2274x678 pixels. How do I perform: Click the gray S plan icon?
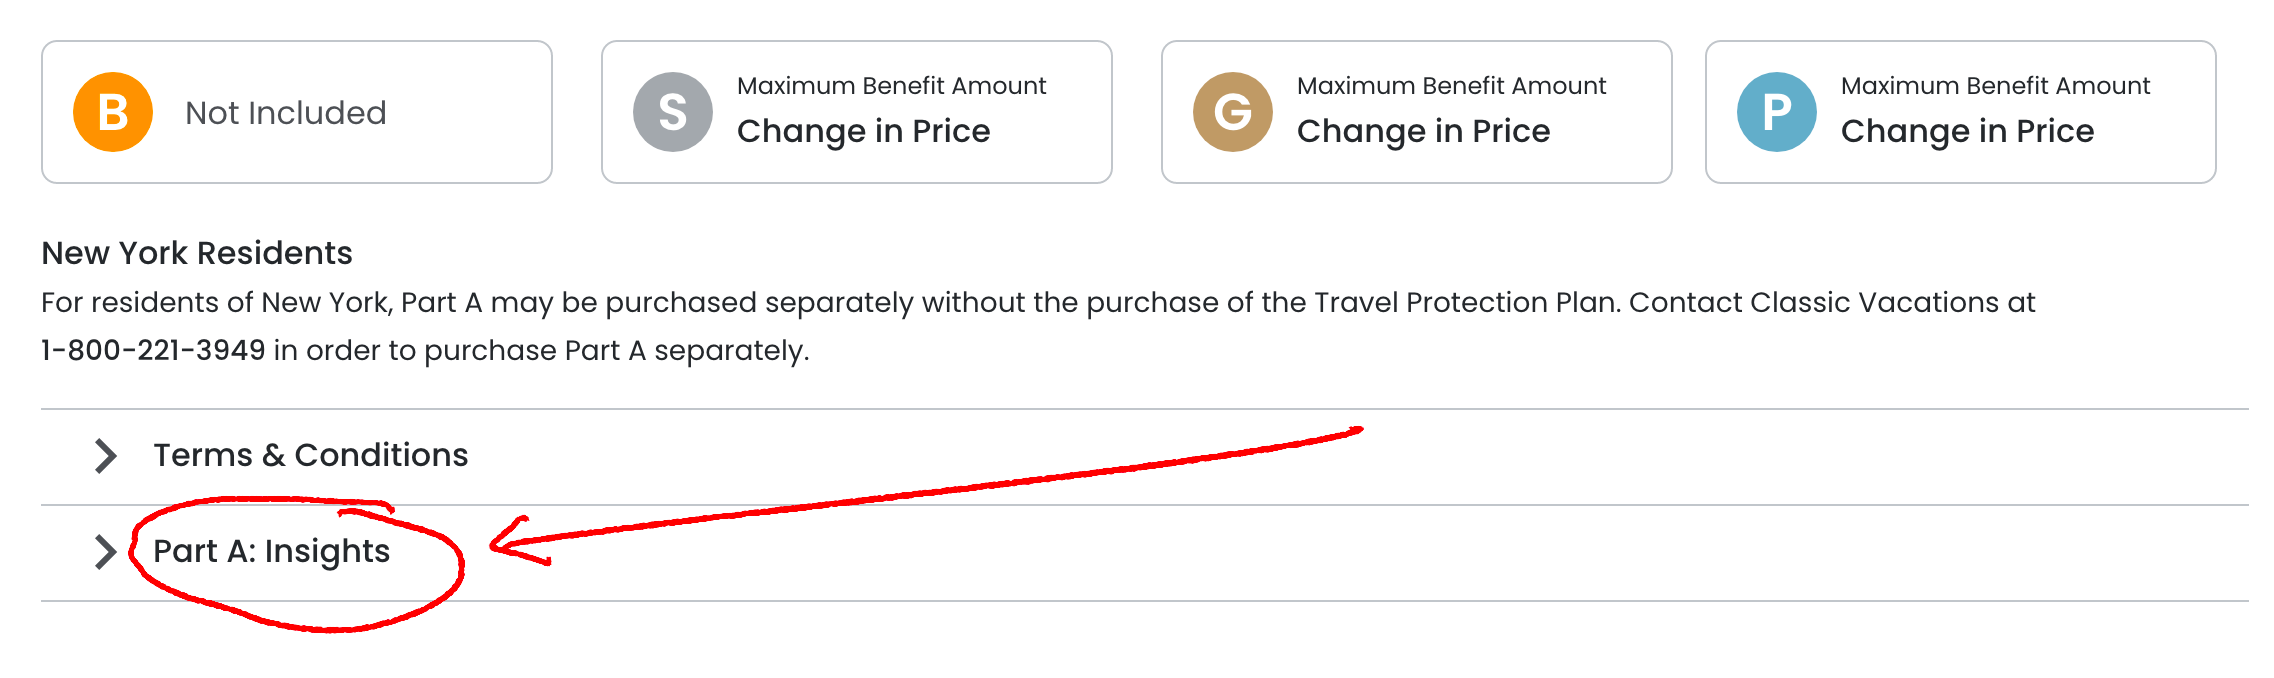coord(673,112)
